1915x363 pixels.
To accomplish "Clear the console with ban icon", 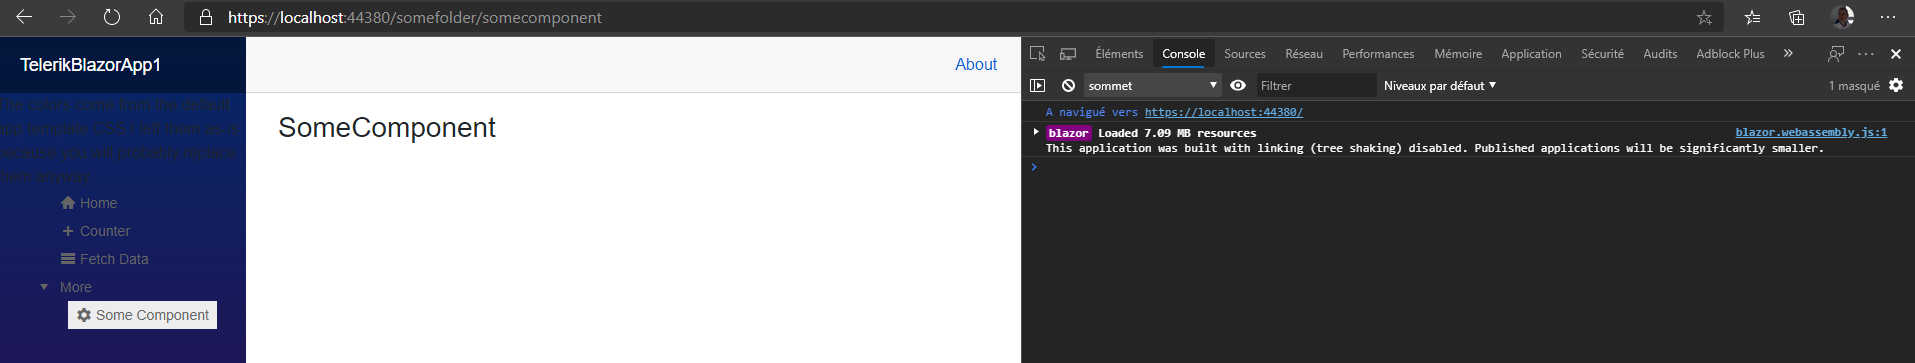I will (x=1068, y=86).
